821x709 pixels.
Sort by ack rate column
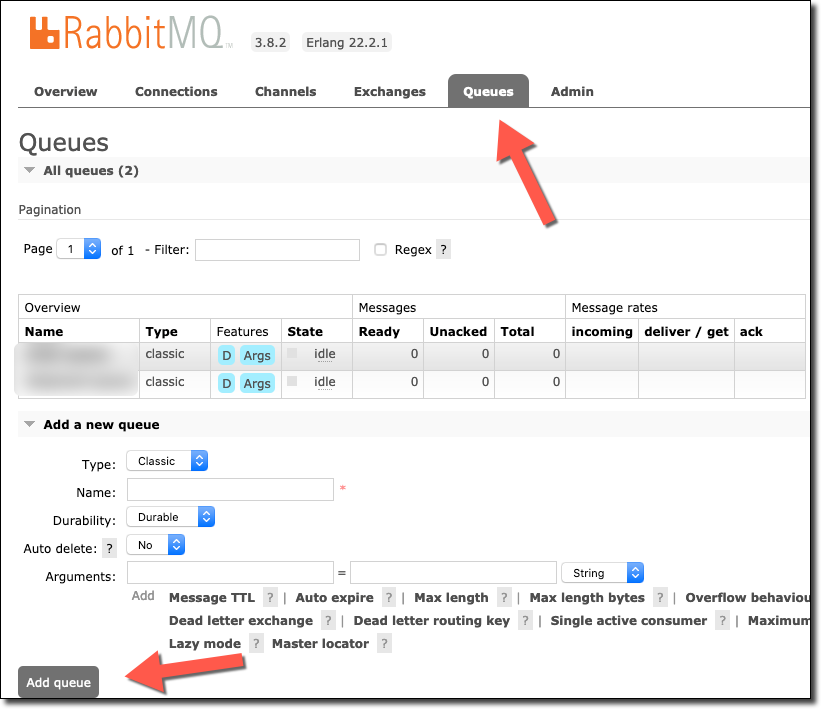point(751,331)
